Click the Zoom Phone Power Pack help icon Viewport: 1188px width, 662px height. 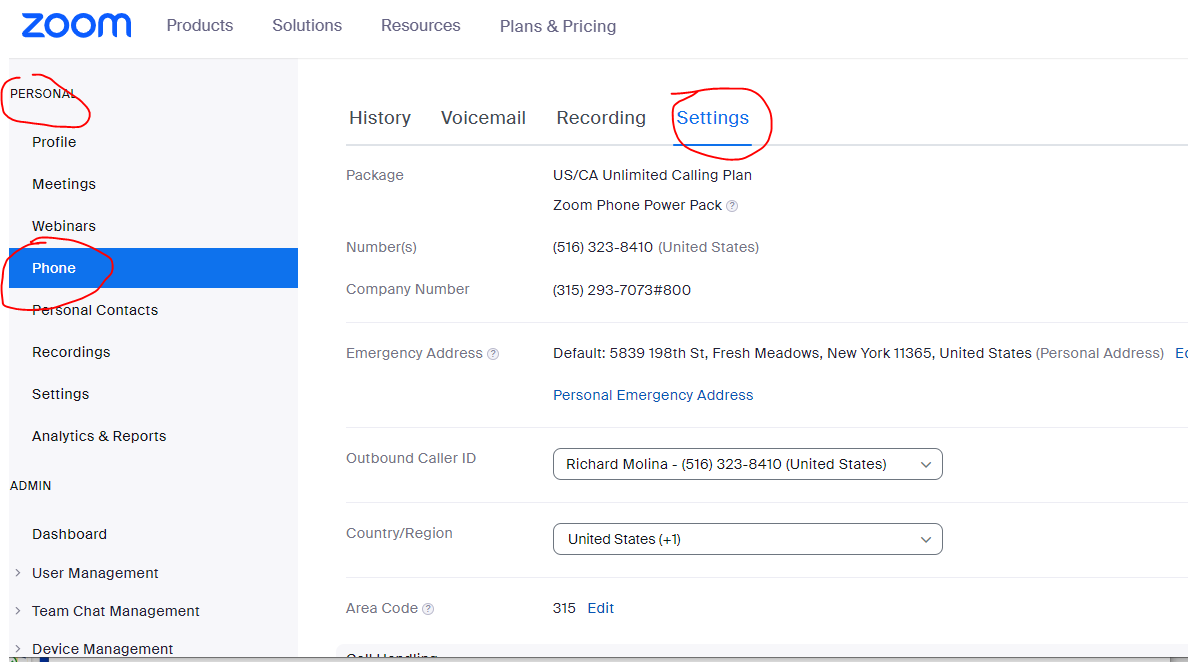click(x=732, y=206)
